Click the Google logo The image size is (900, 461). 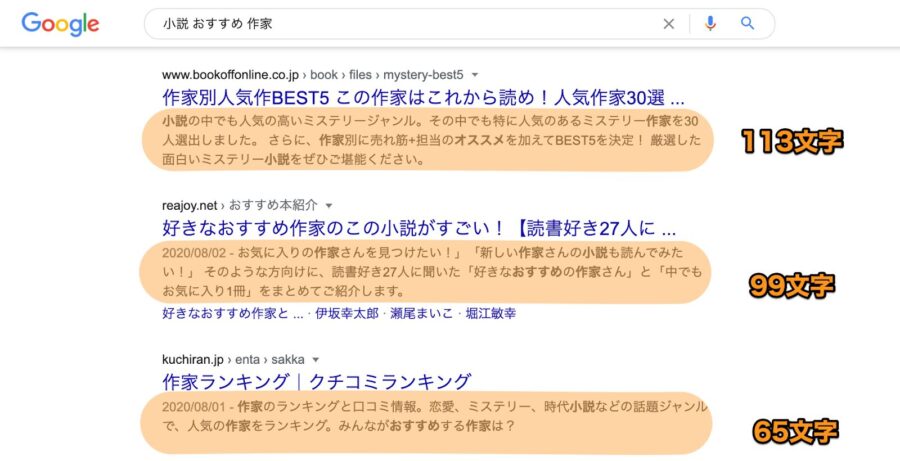tap(60, 24)
